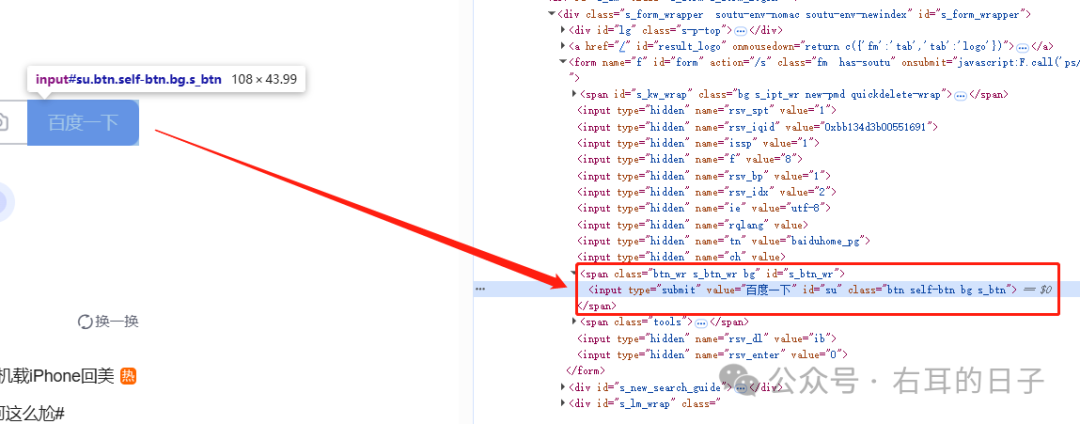
Task: Expand the div id="lg" node
Action: tap(563, 30)
